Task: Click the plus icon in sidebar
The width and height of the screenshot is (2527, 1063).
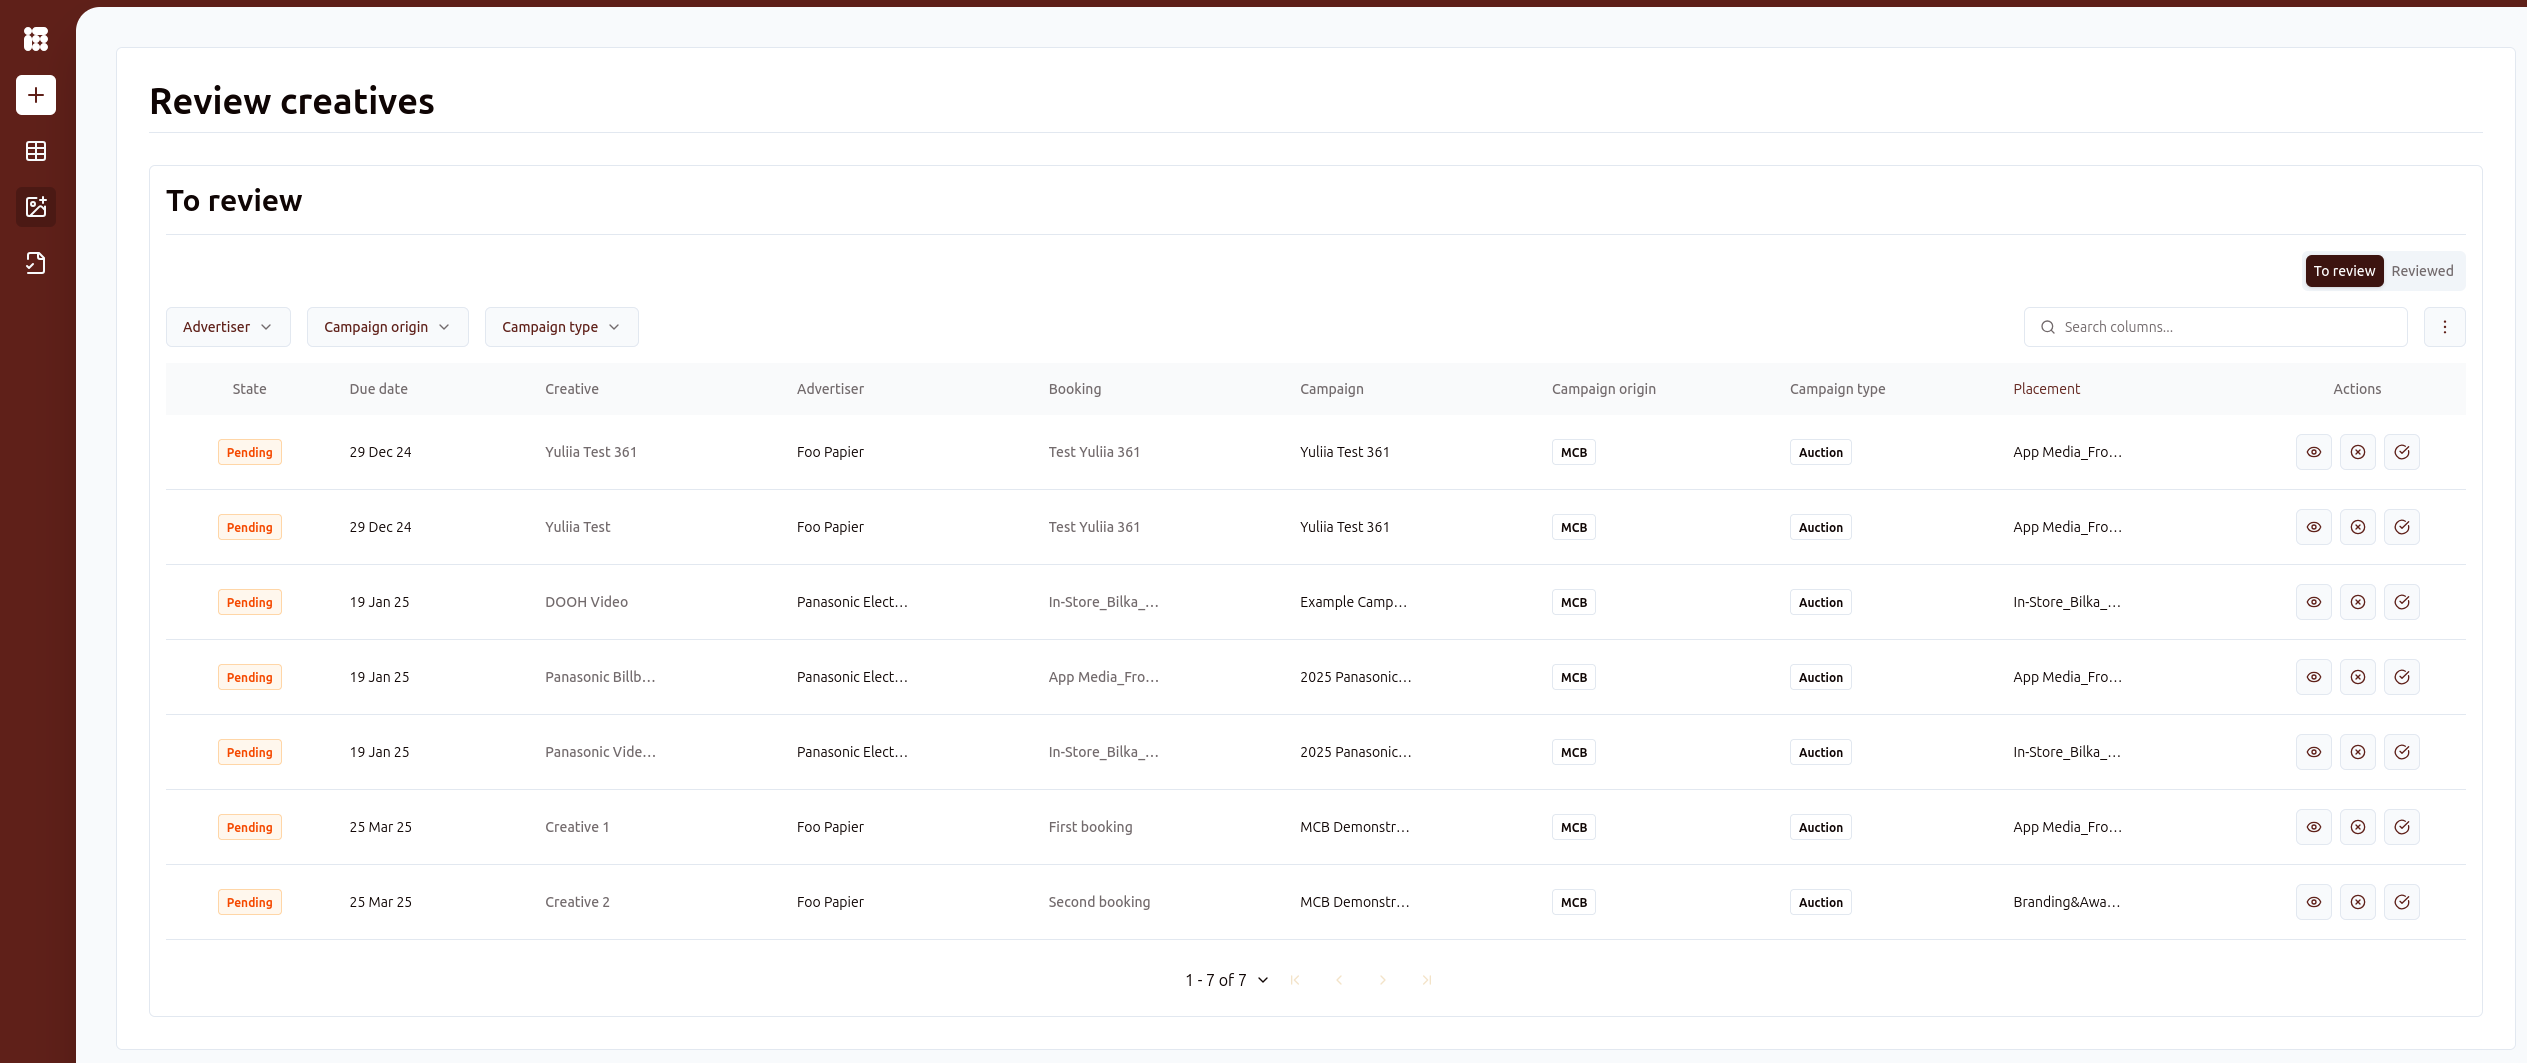Action: point(36,95)
